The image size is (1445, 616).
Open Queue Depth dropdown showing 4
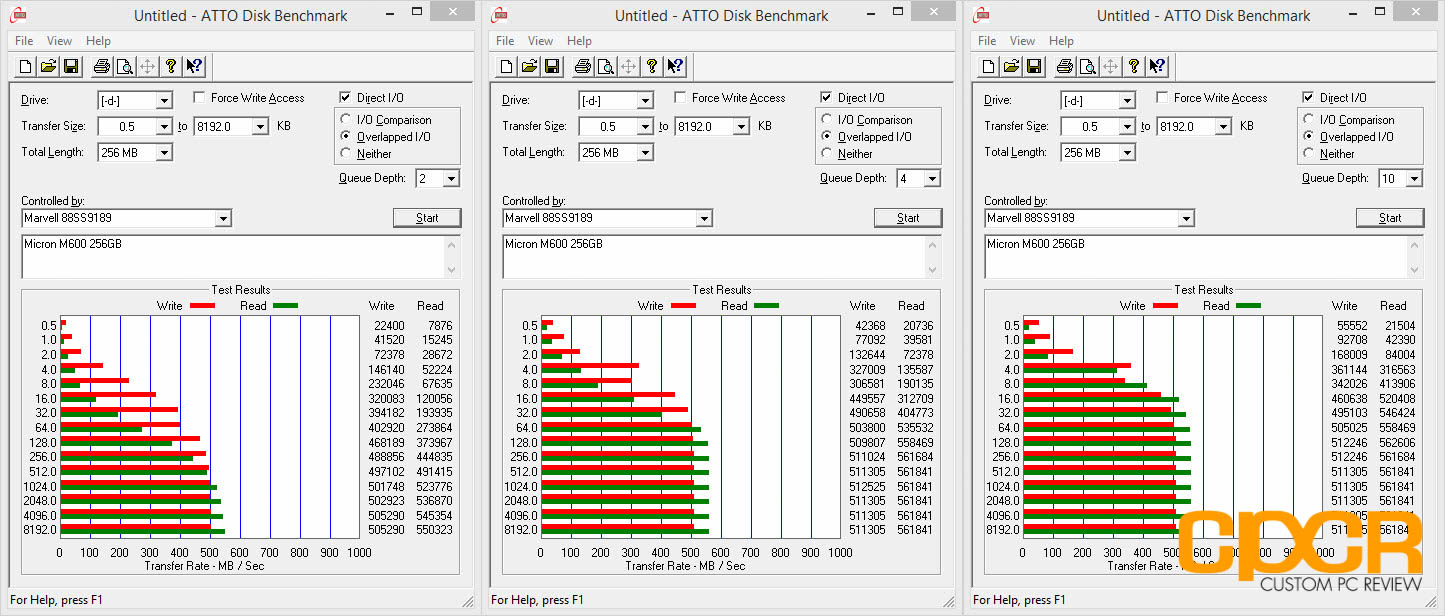[x=932, y=179]
